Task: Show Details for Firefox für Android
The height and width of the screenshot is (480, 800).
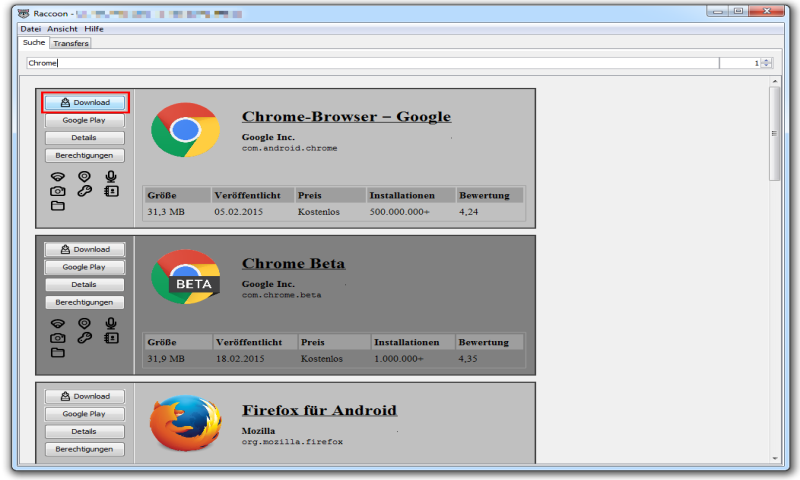Action: point(85,432)
